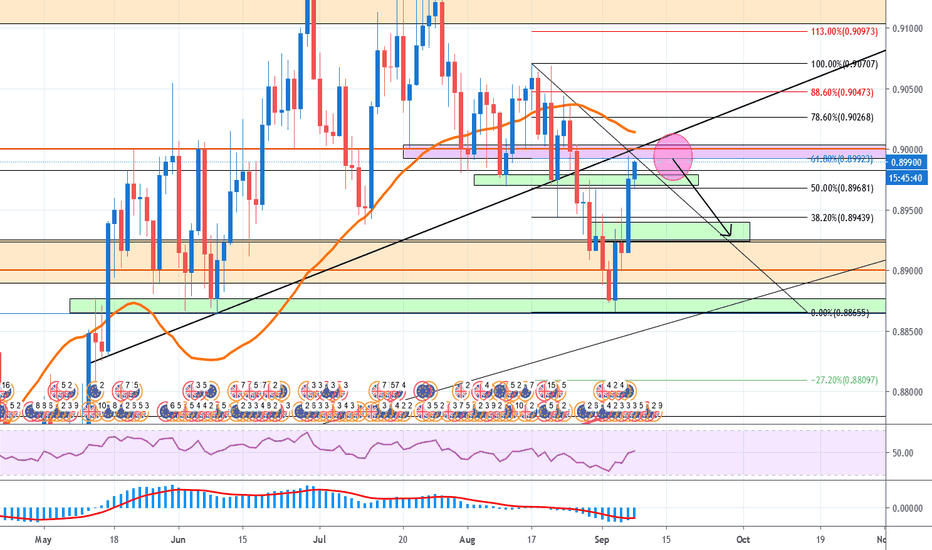The image size is (932, 550).
Task: Select the 78.60%(0.90268) Fibonacci label
Action: [x=842, y=118]
